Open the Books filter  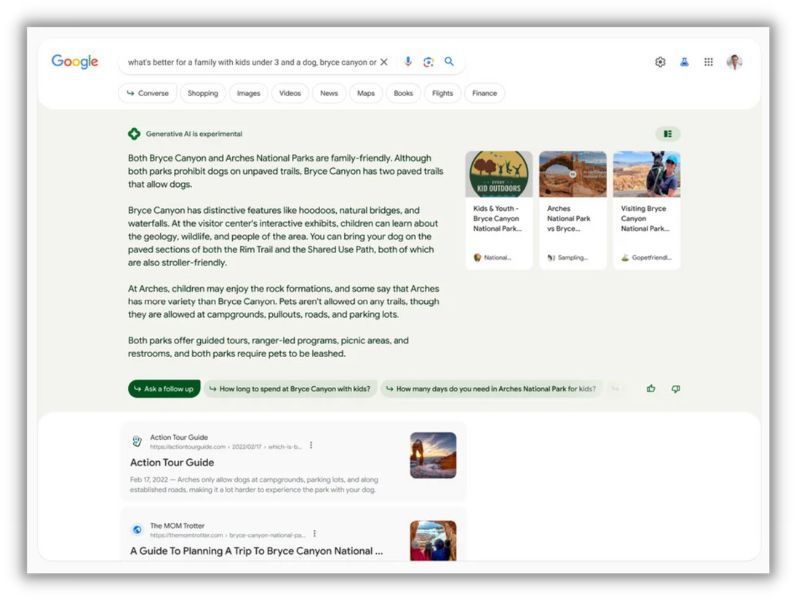pos(403,93)
